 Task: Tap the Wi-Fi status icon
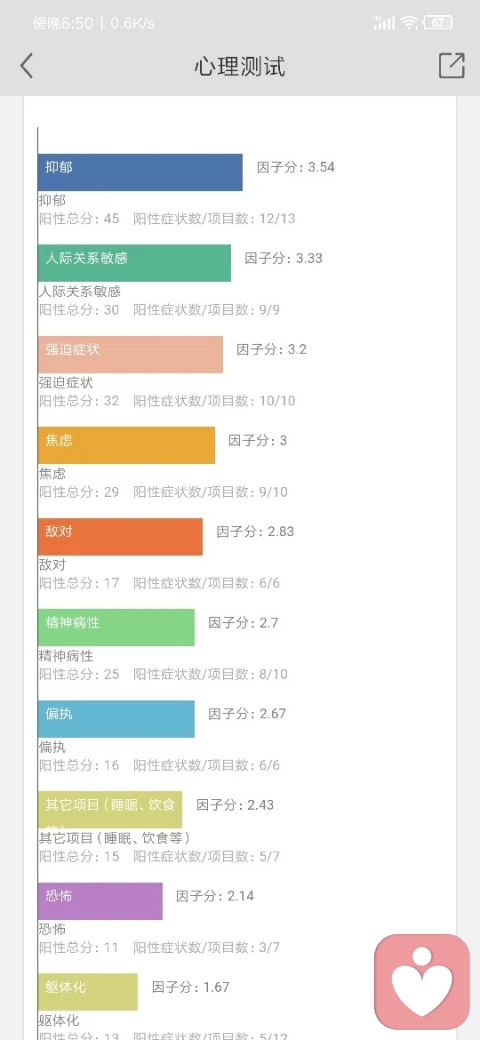[409, 23]
